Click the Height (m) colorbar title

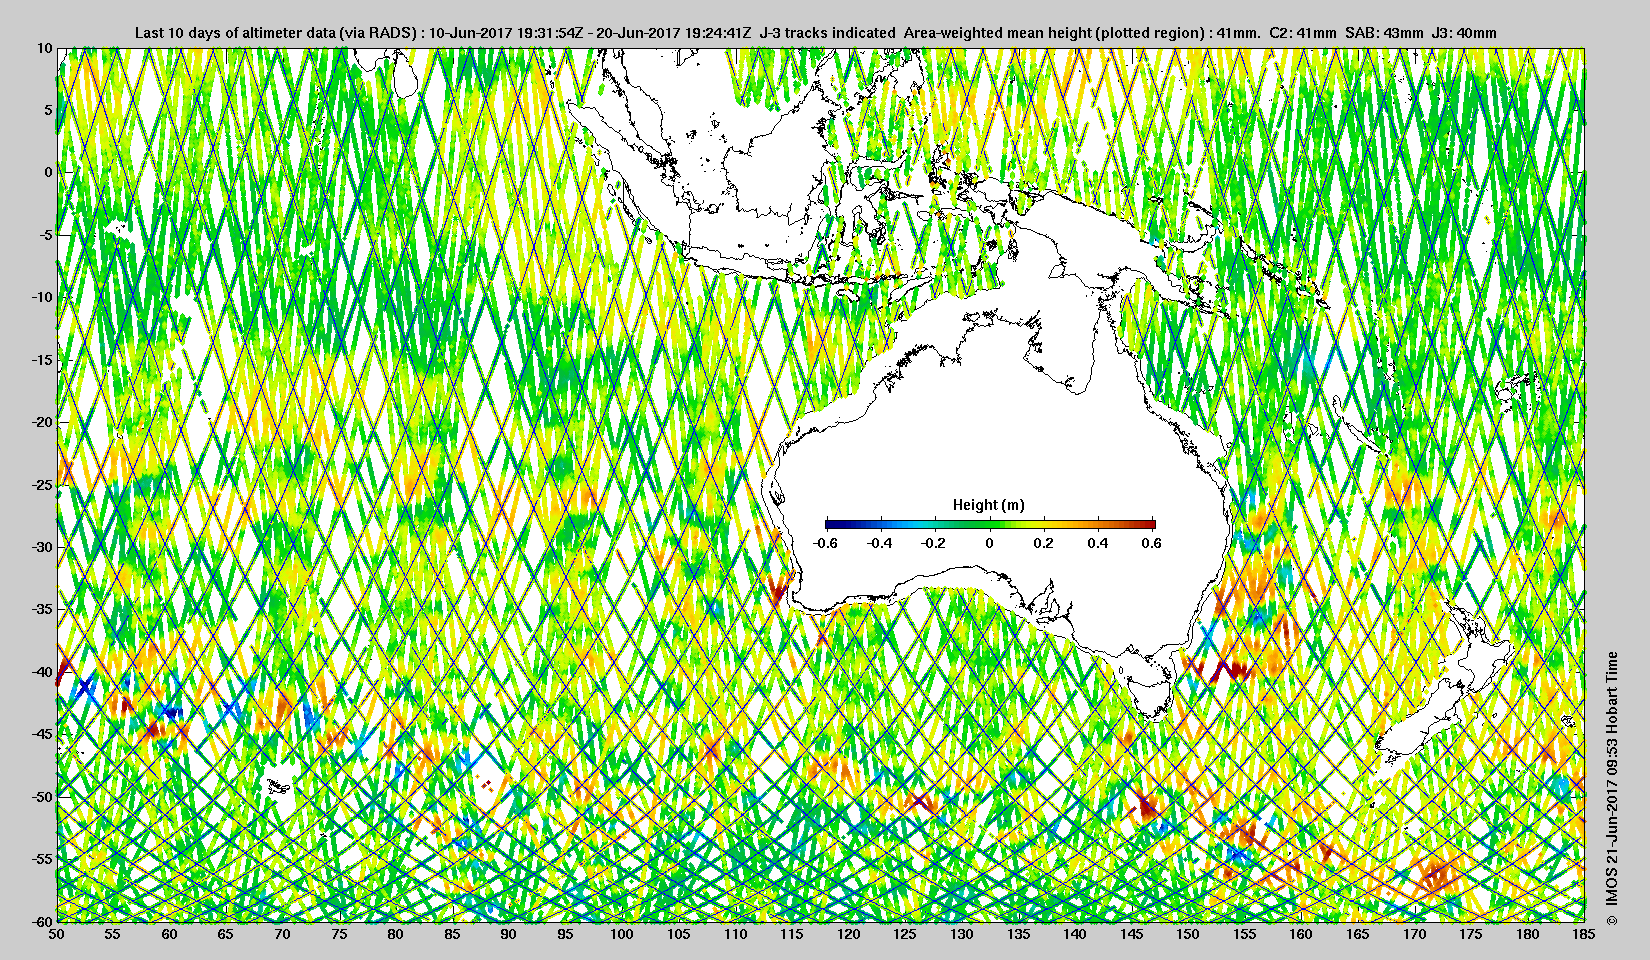[x=988, y=505]
